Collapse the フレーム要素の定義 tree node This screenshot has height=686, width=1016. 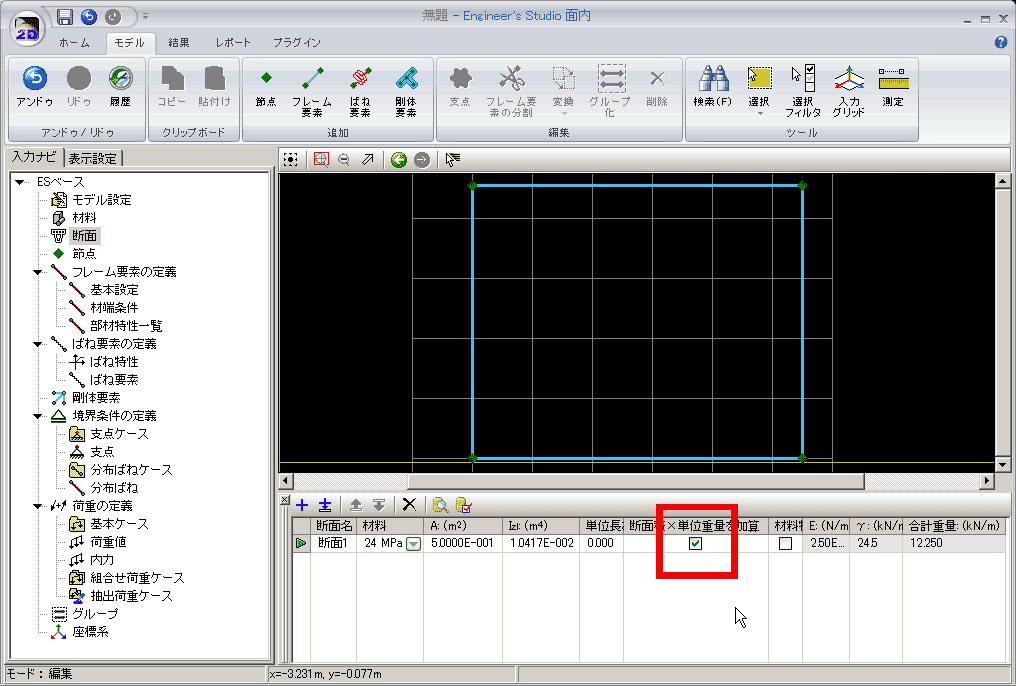(x=38, y=272)
